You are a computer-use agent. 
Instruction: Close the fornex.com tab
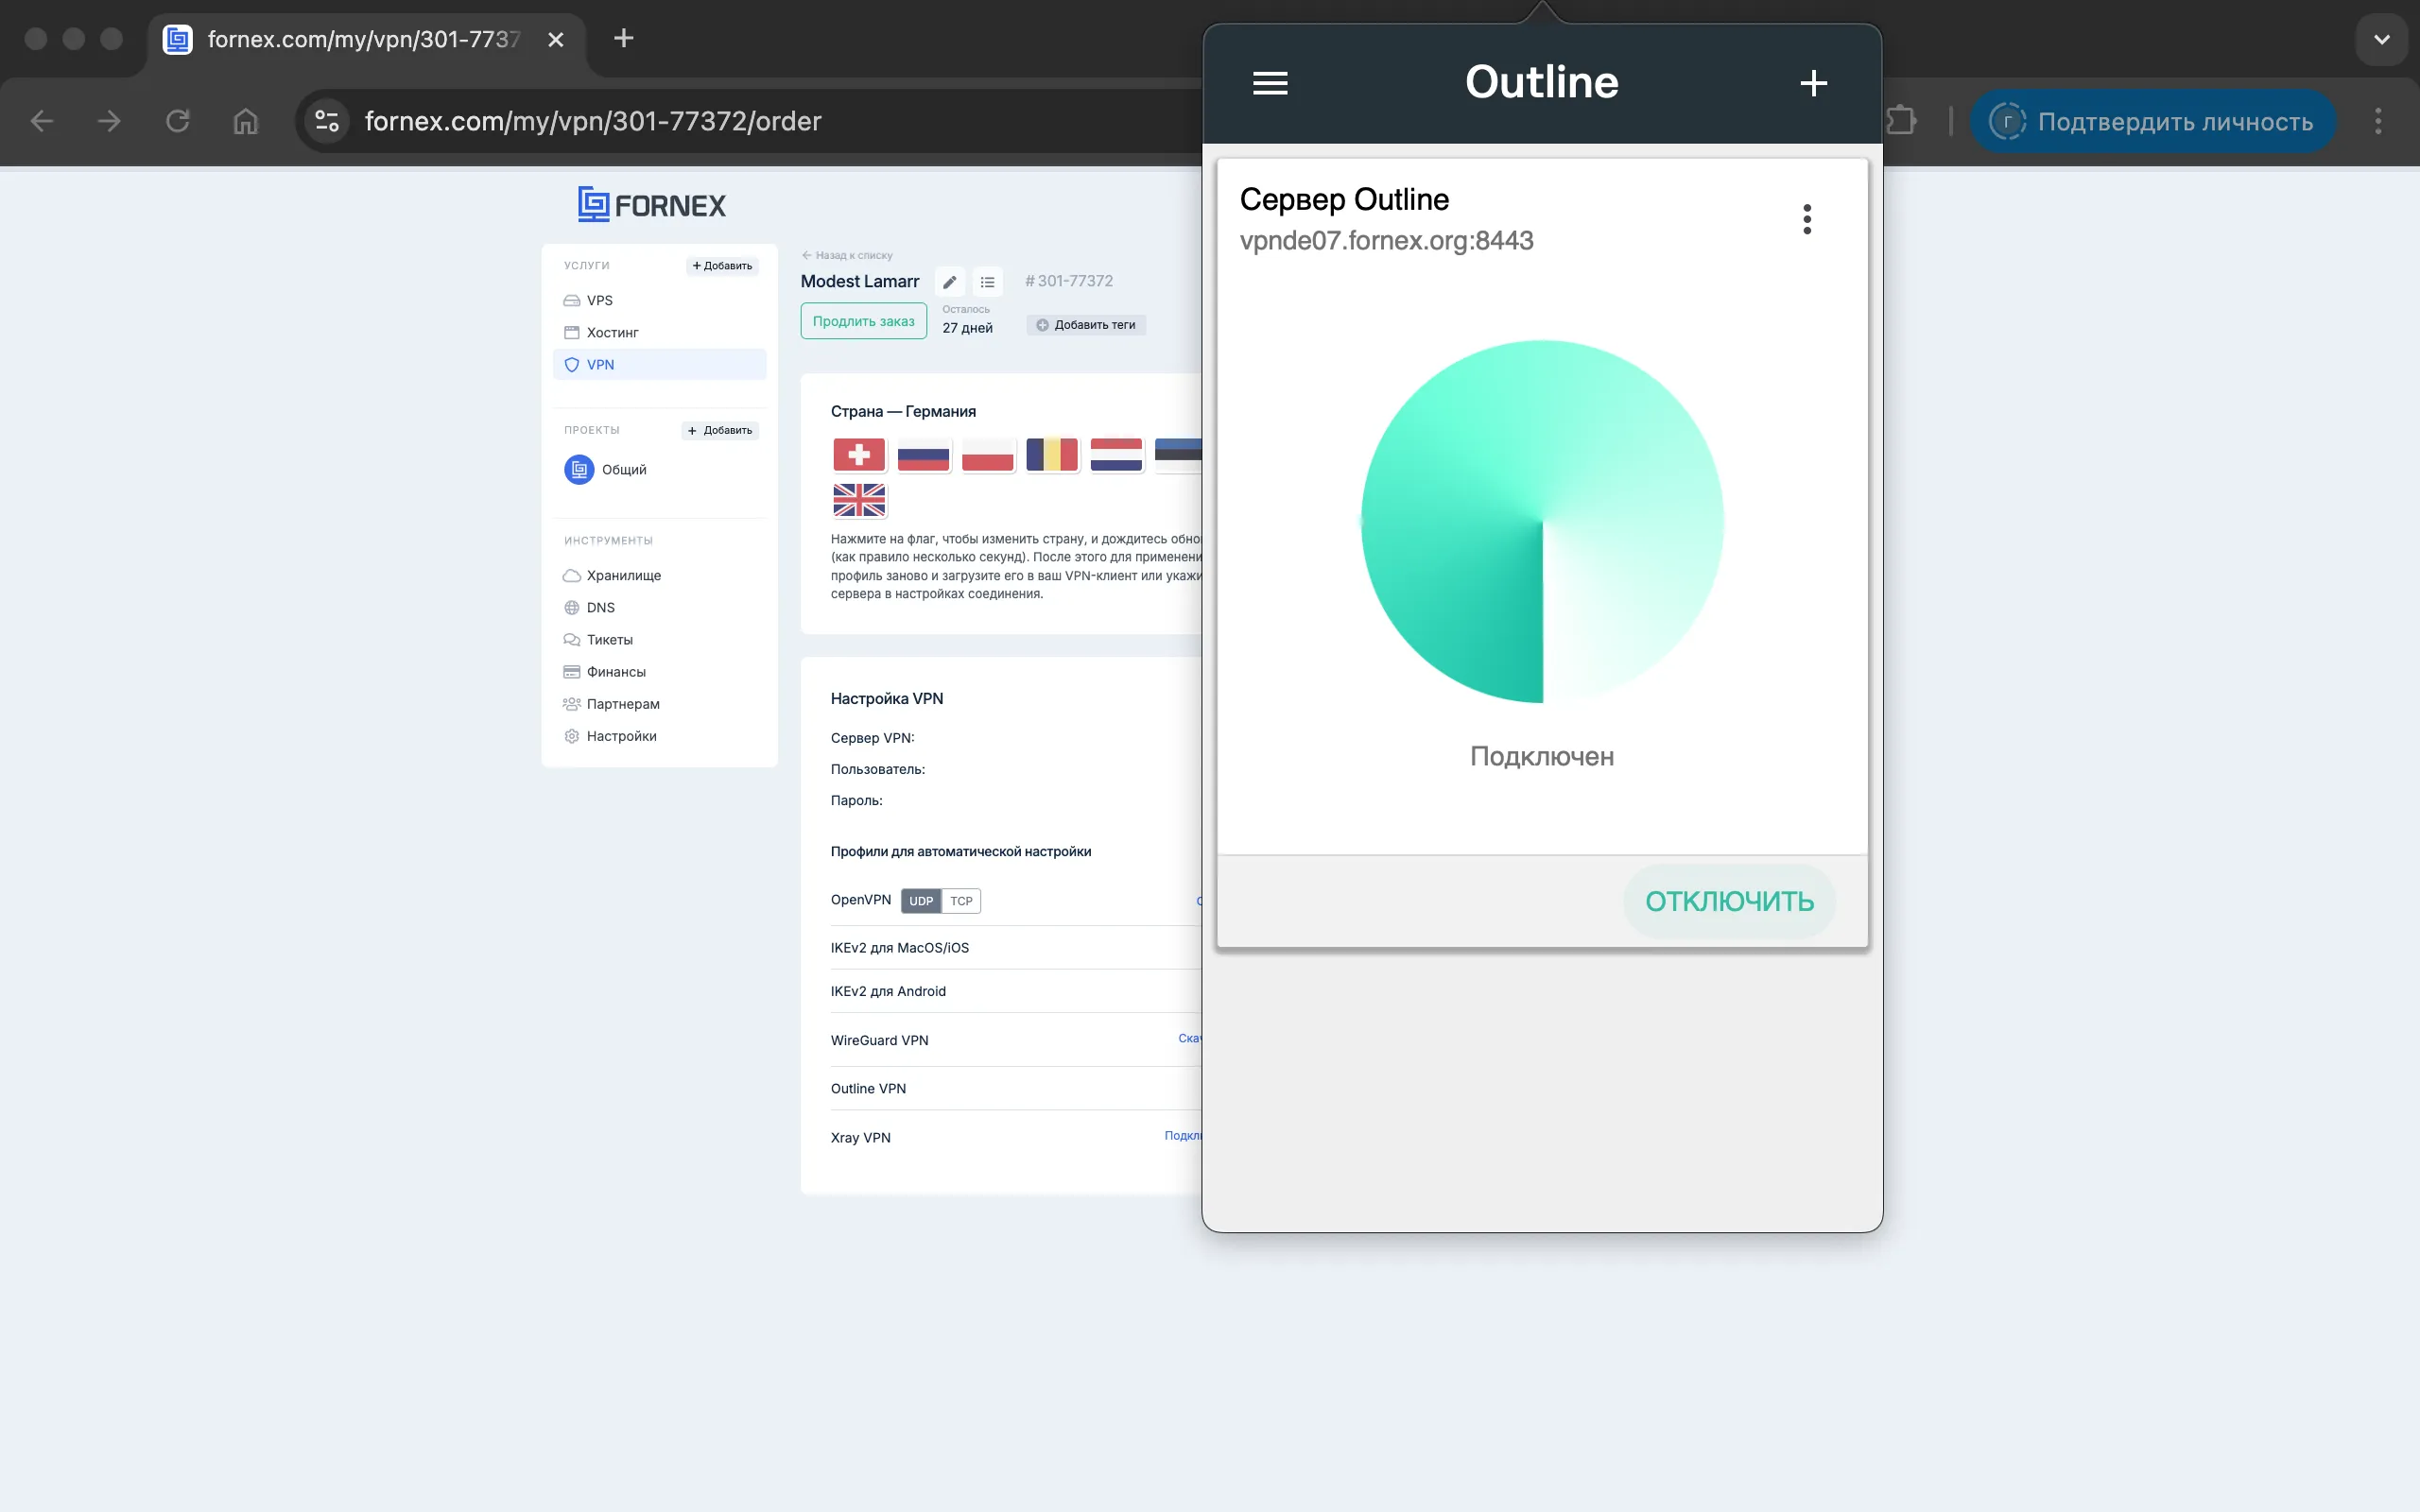point(556,39)
